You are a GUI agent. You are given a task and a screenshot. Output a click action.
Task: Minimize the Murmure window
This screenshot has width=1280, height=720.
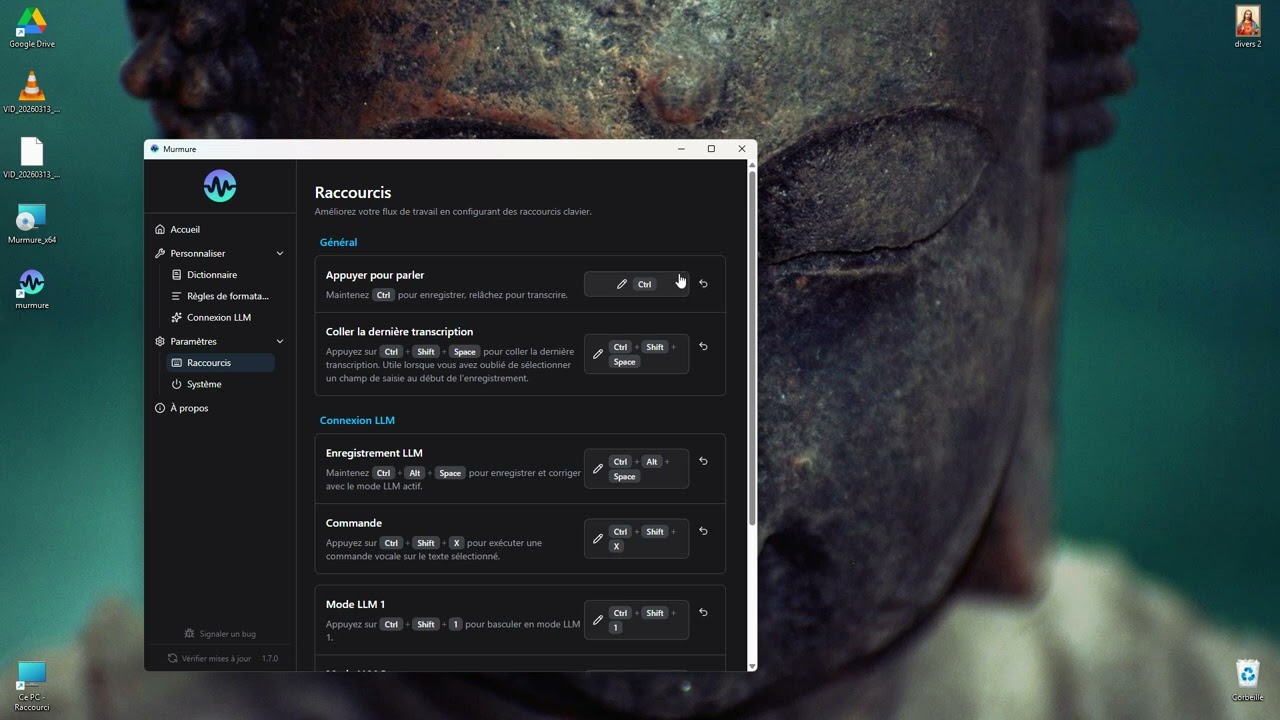pos(681,149)
